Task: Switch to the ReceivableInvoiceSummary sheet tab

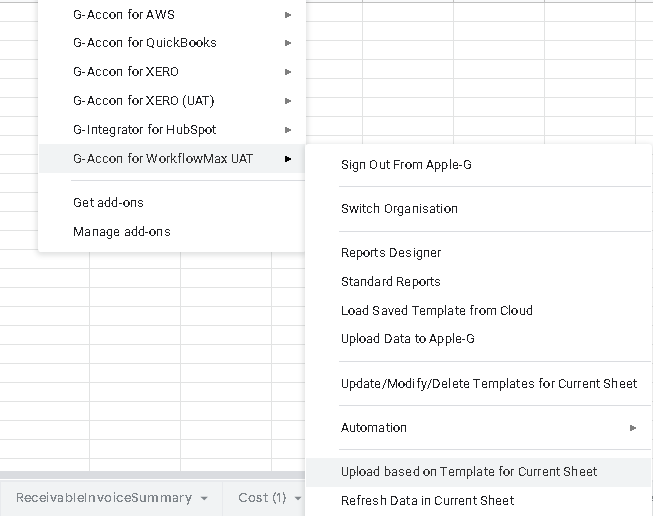Action: (104, 498)
